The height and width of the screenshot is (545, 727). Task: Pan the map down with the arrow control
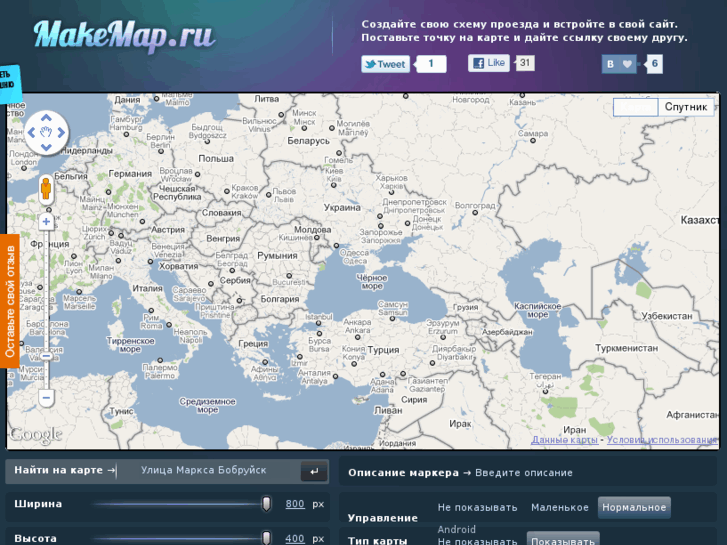tap(46, 147)
